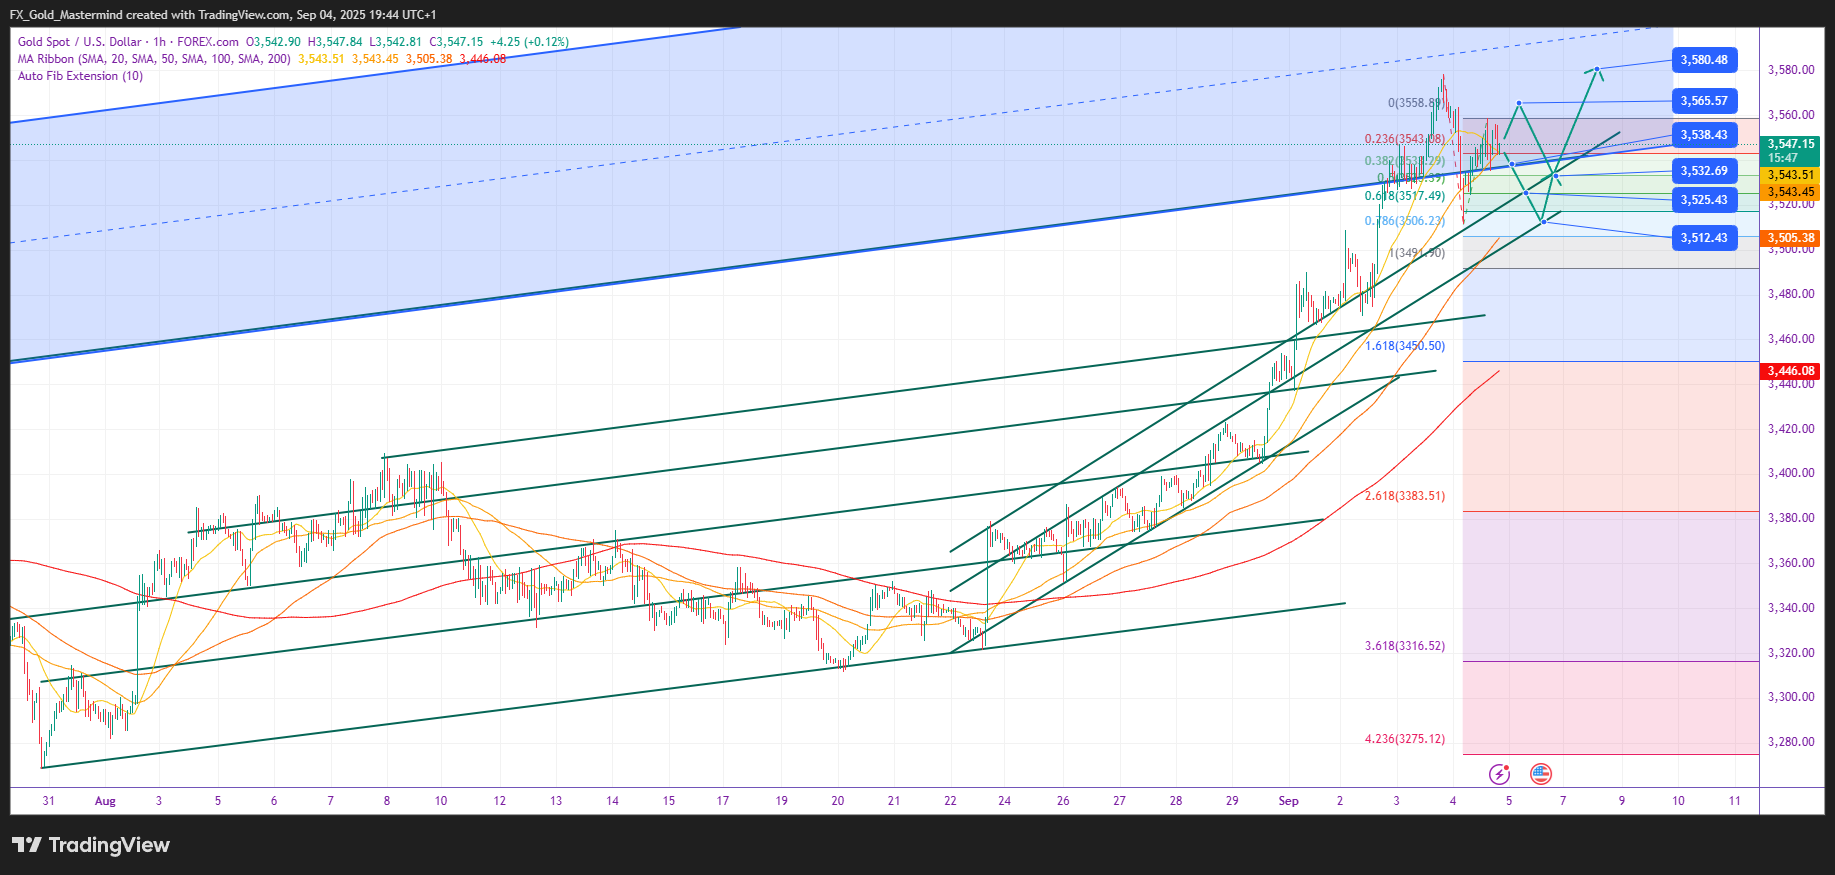
Task: Click the Sep label on time axis
Action: (x=1288, y=801)
